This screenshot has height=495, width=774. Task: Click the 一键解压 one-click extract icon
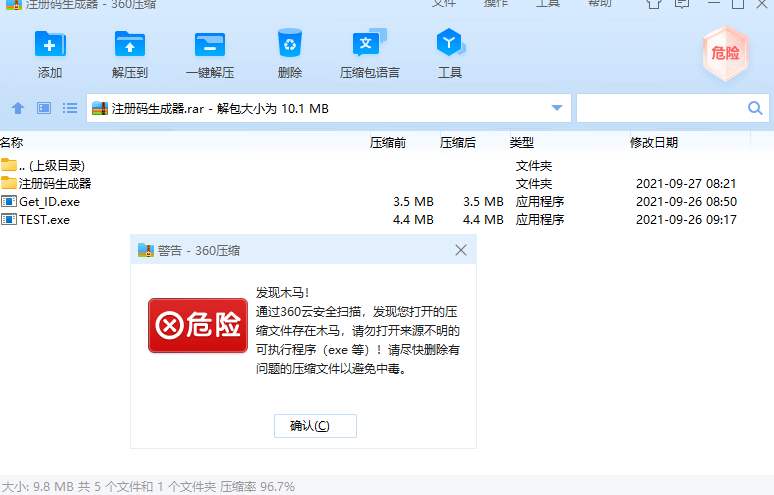[210, 44]
